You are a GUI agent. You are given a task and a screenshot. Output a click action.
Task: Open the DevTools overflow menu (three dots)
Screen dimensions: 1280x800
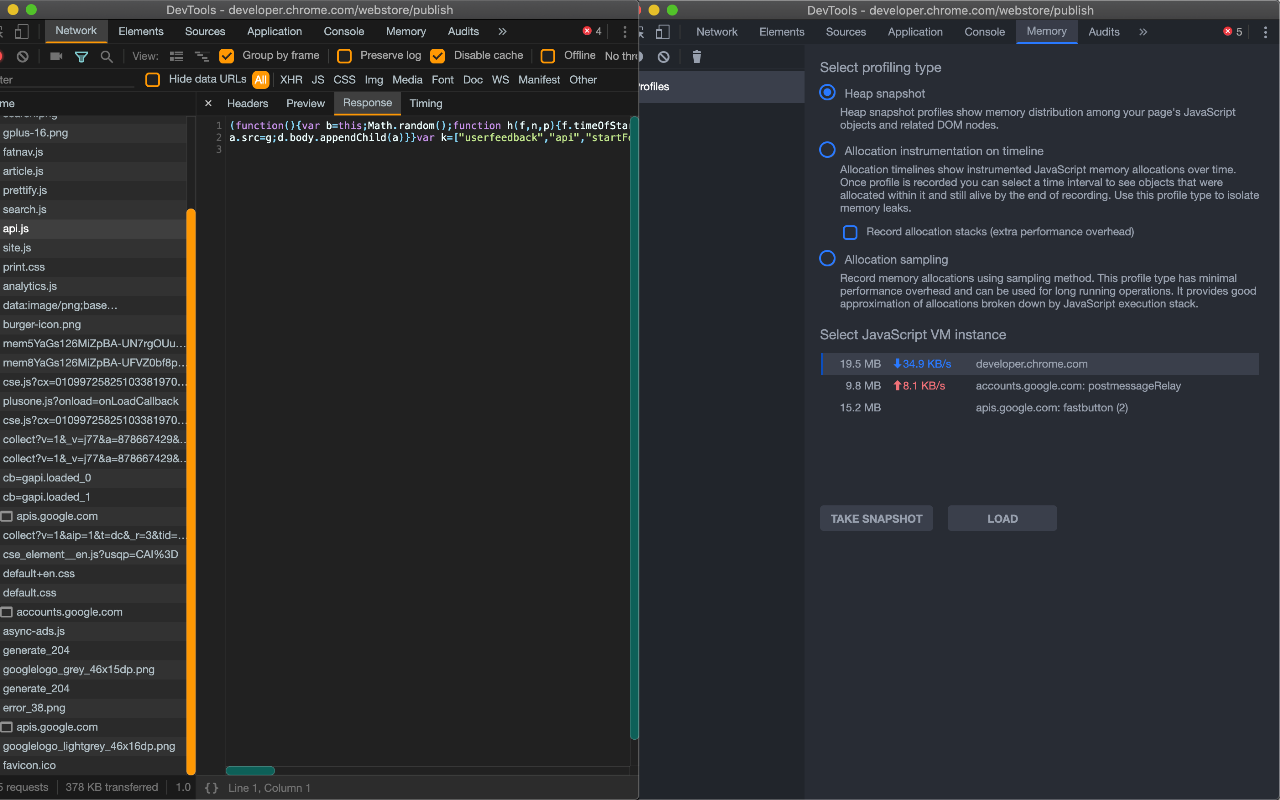[x=623, y=32]
